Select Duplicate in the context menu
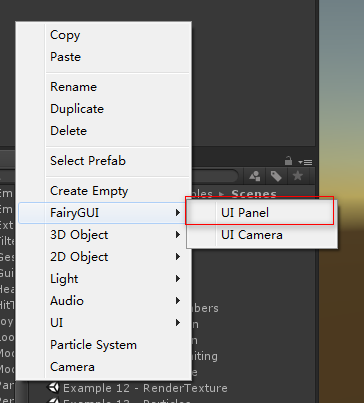Image resolution: width=364 pixels, height=403 pixels. 104,109
